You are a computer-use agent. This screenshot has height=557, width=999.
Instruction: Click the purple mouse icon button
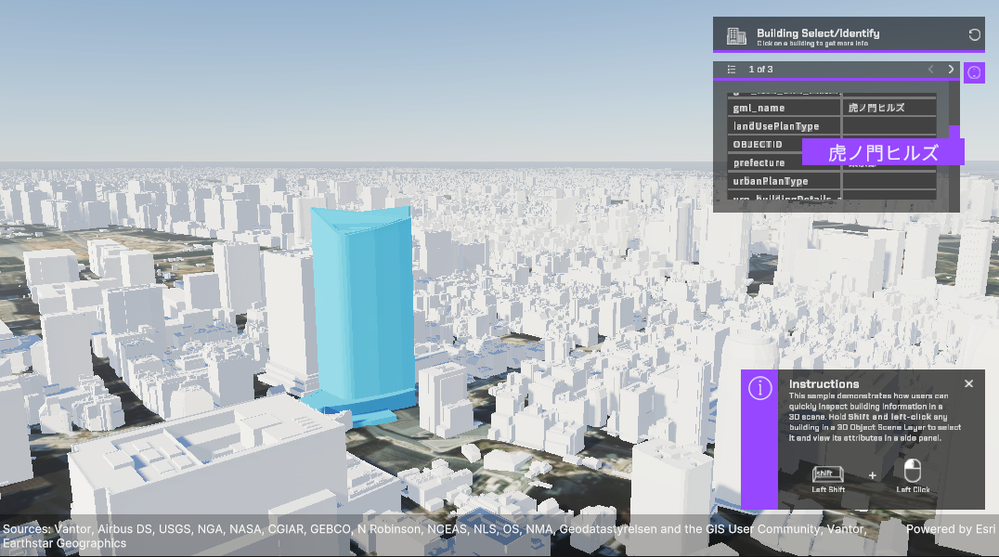point(974,73)
